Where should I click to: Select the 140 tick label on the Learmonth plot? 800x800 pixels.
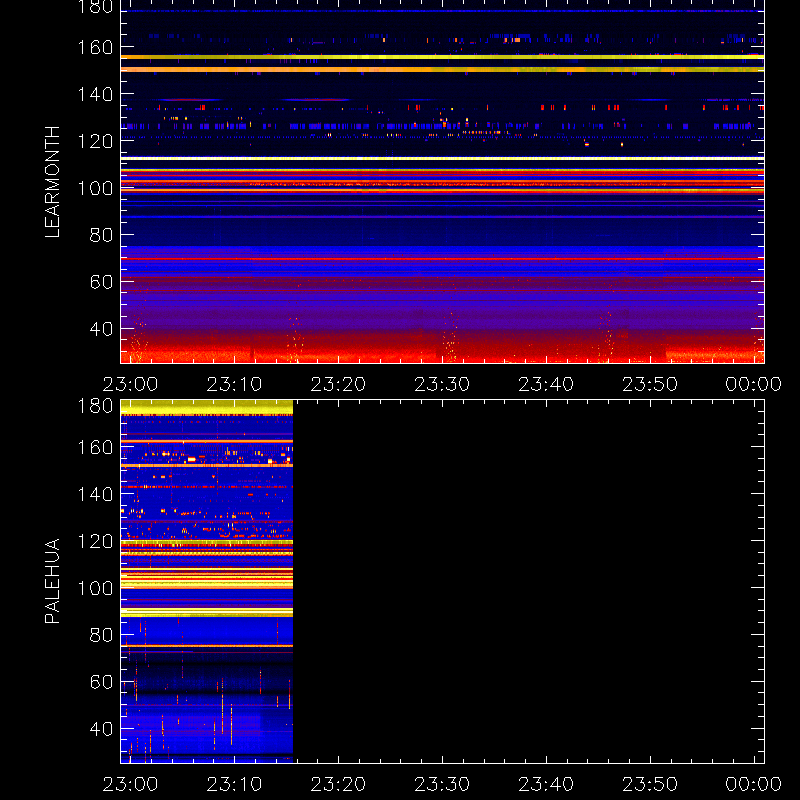[95, 94]
